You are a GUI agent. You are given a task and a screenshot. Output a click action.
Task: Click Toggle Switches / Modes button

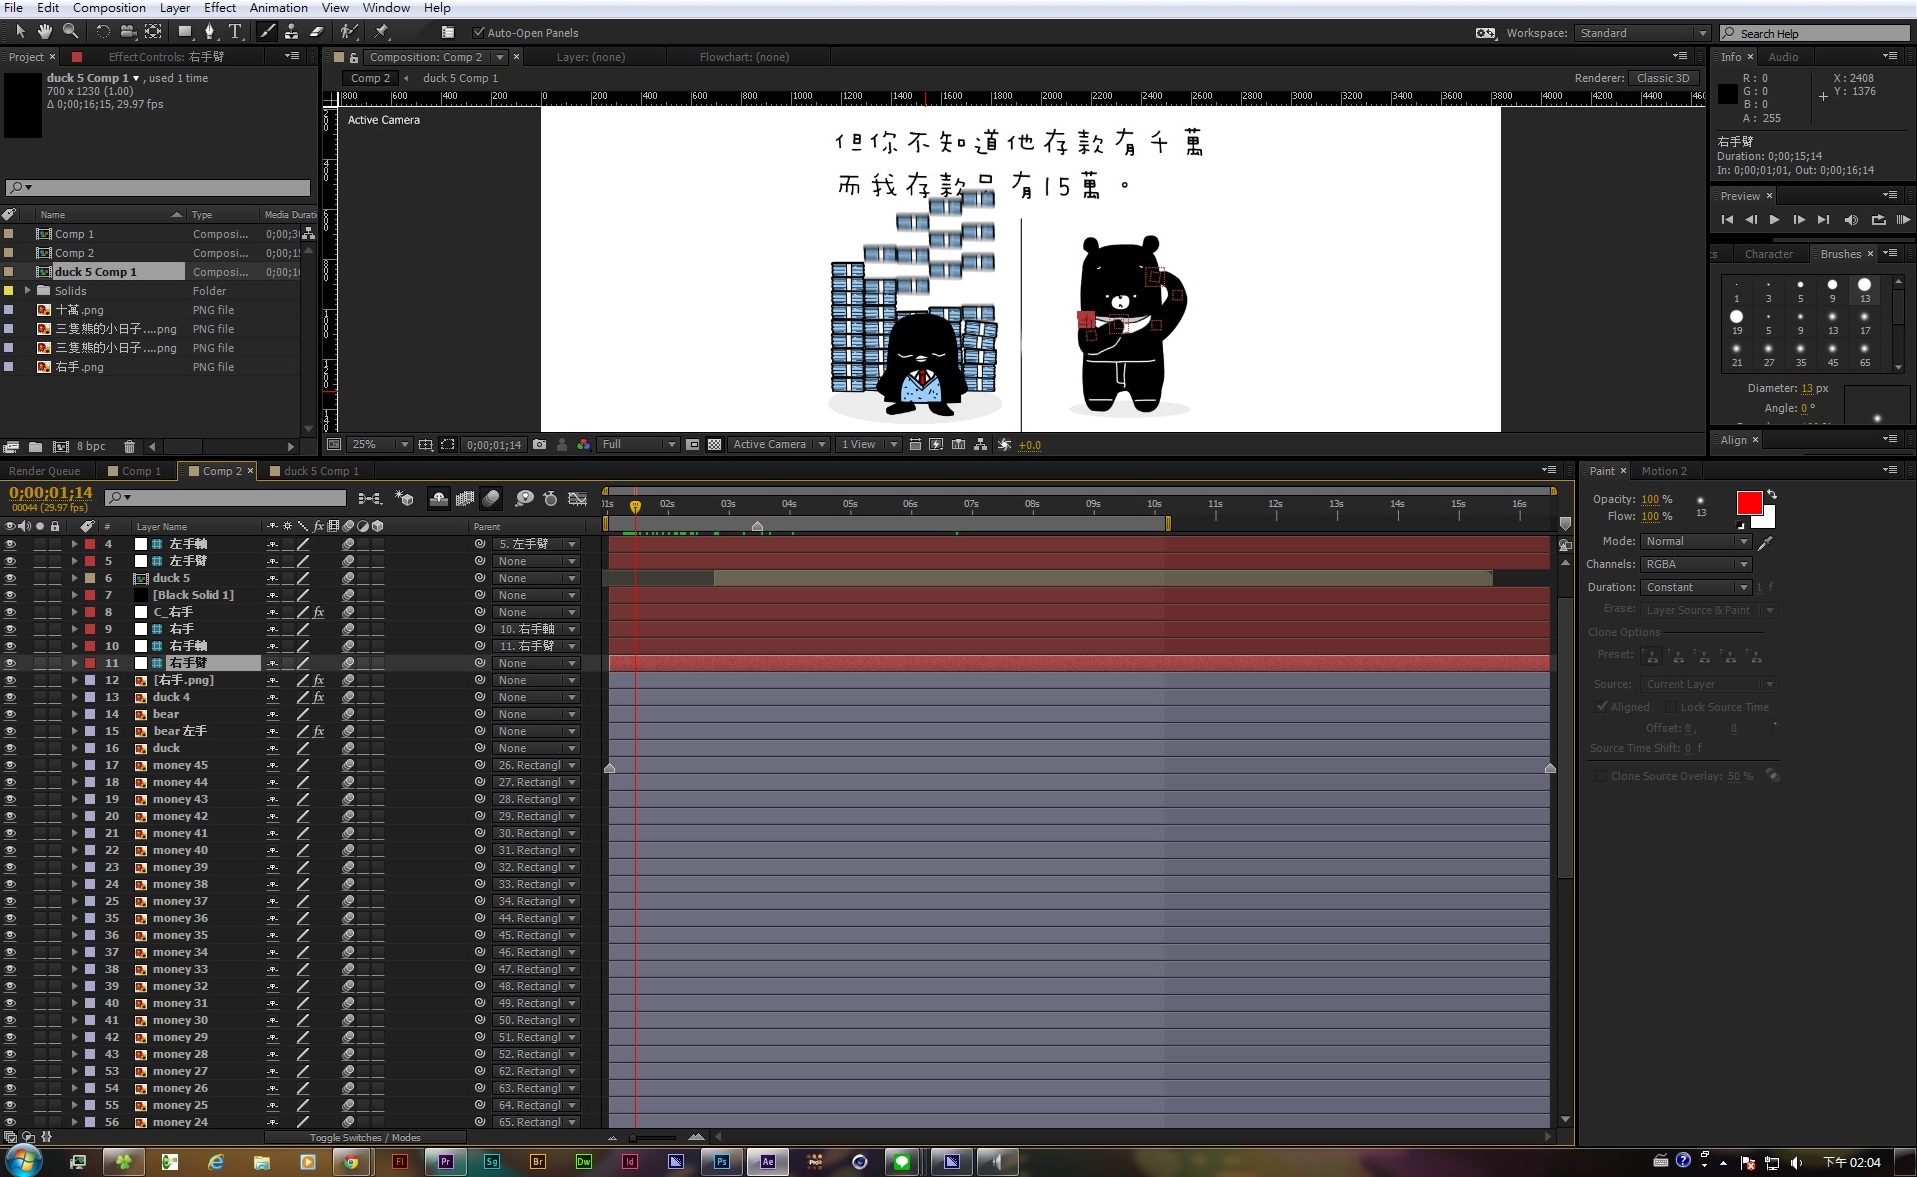(x=365, y=1138)
